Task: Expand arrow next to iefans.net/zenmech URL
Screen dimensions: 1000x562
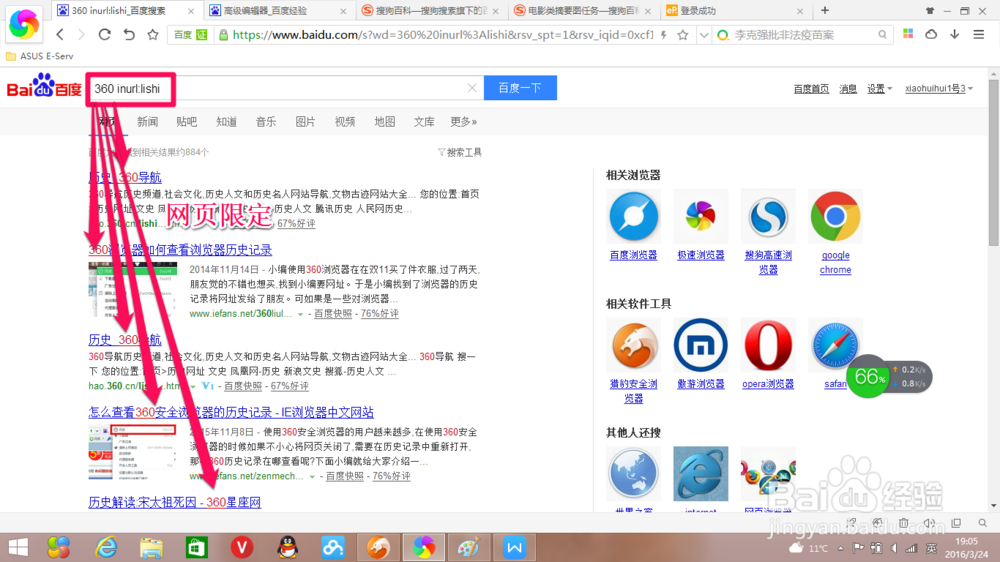Action: pyautogui.click(x=312, y=477)
